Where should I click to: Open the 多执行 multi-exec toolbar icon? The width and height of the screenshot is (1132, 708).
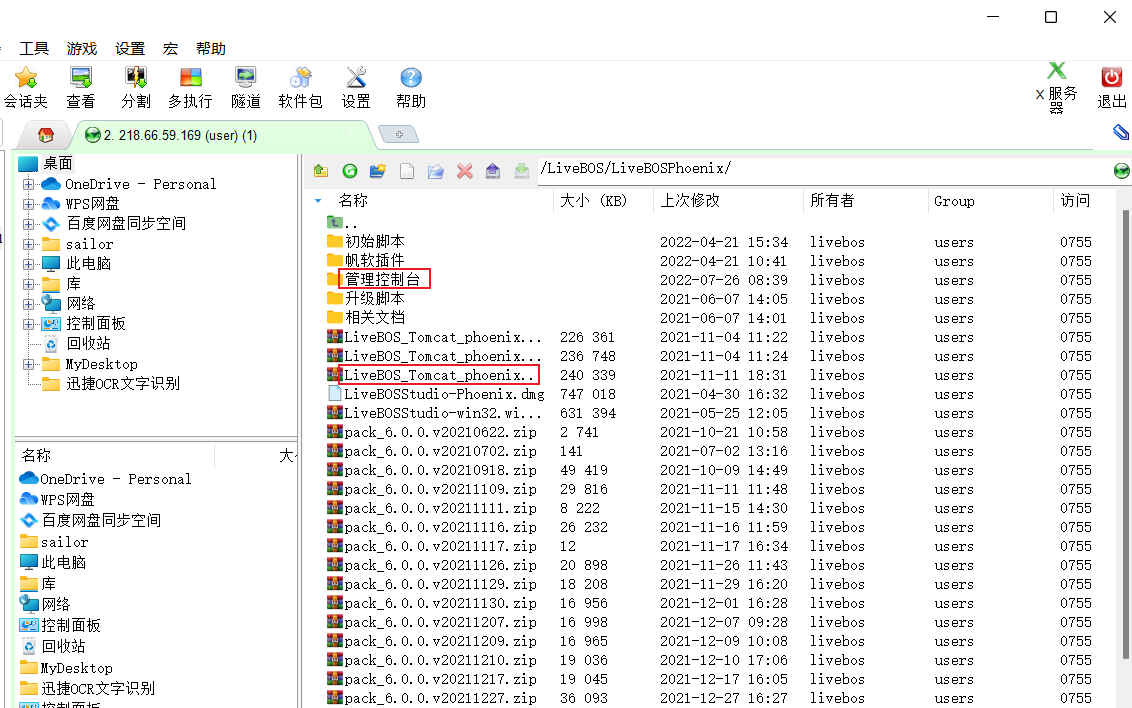[x=191, y=87]
